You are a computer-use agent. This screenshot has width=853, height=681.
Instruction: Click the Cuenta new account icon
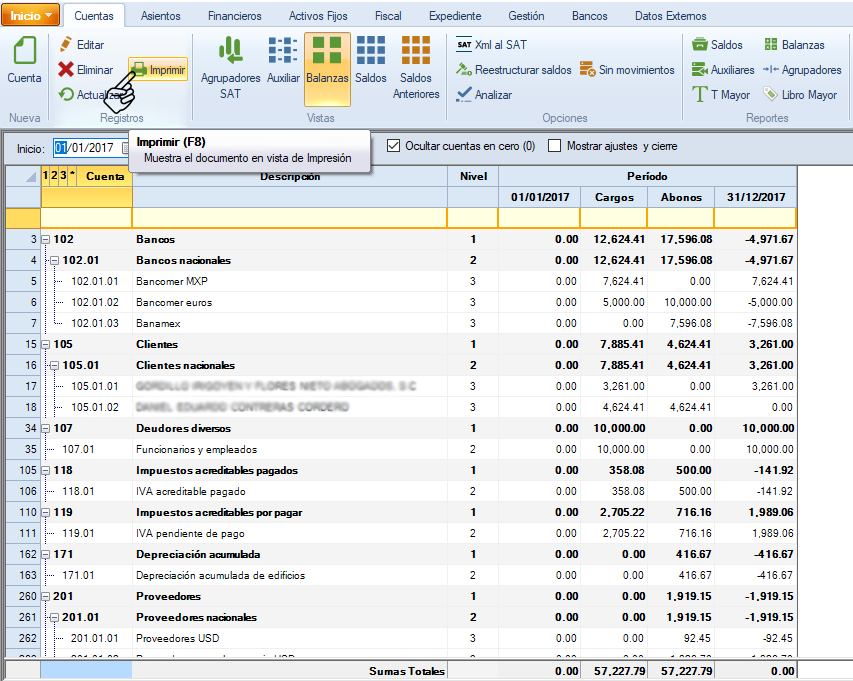(25, 52)
